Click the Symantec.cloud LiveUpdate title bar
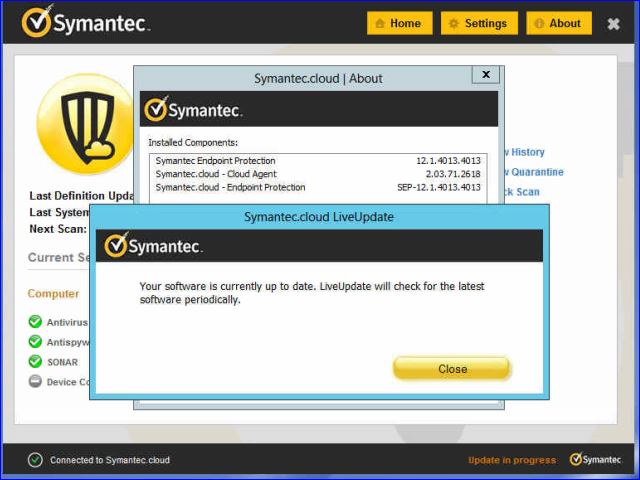Screen dimensions: 640x480 coord(319,217)
